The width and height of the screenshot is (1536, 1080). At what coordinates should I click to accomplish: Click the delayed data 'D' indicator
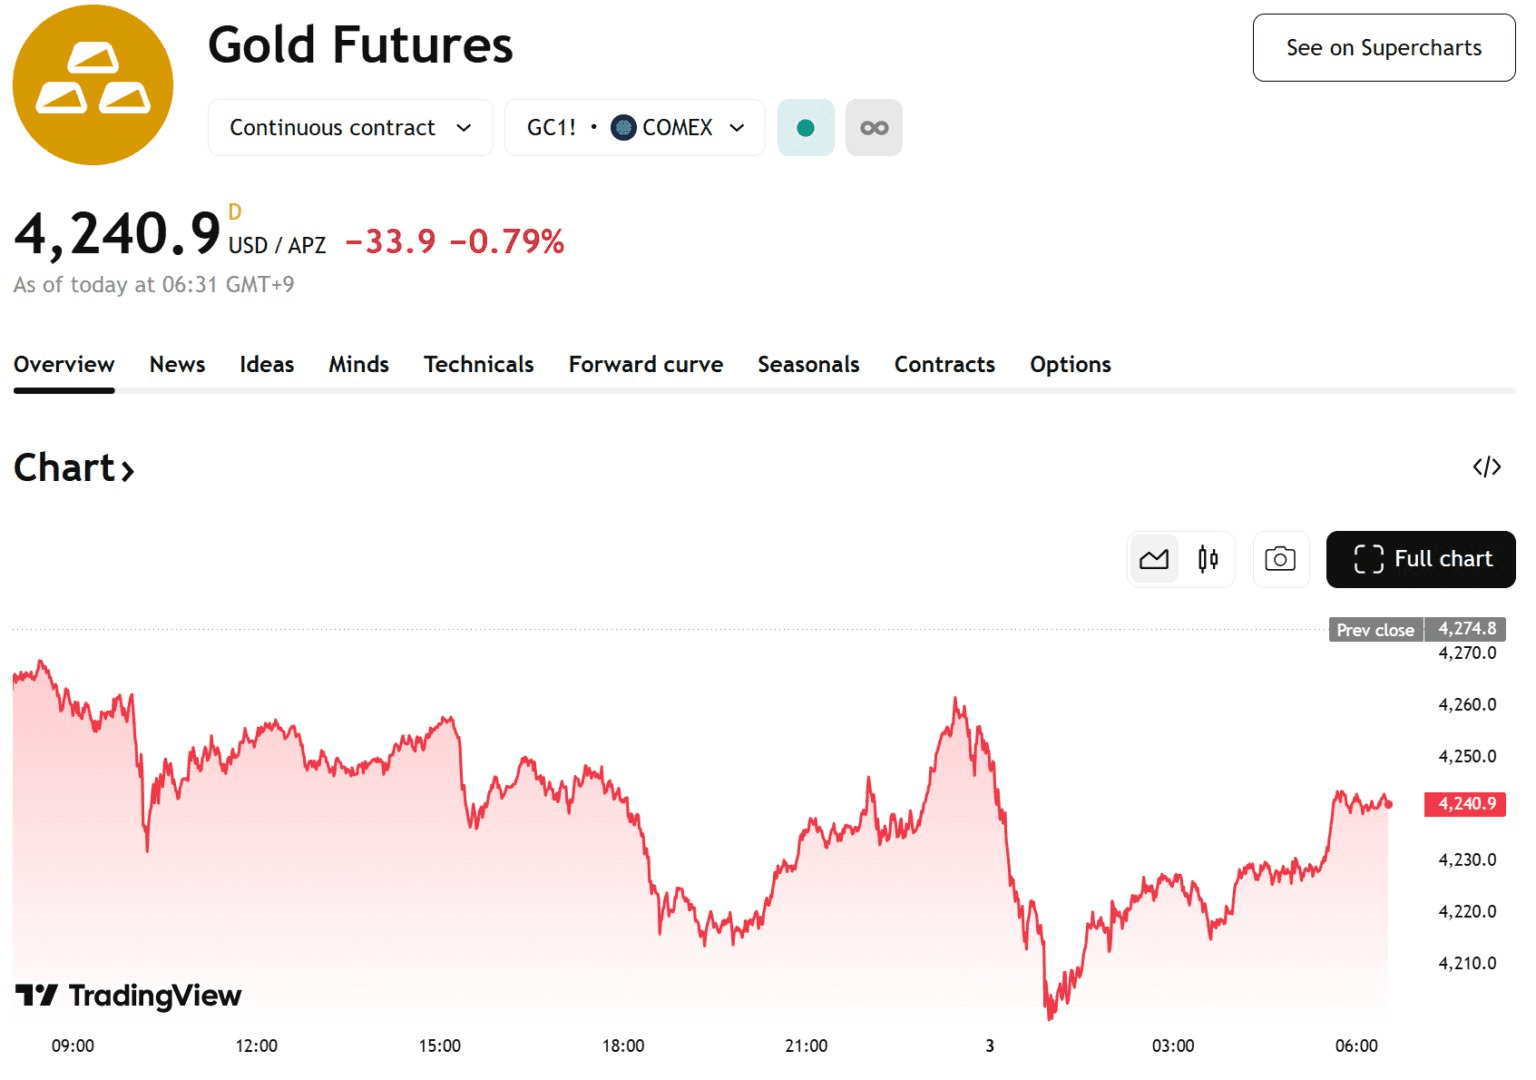(x=235, y=212)
